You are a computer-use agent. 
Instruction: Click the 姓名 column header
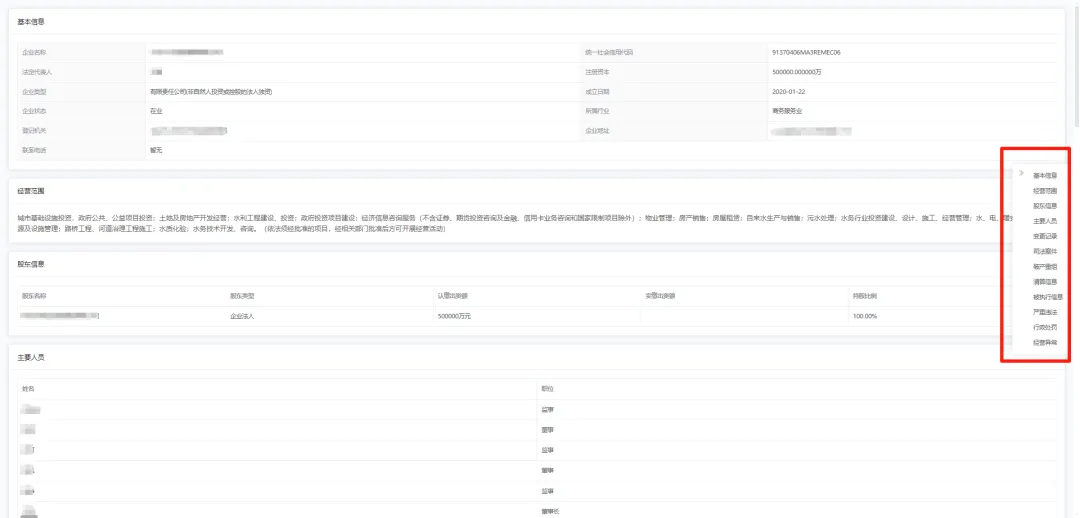[28, 389]
